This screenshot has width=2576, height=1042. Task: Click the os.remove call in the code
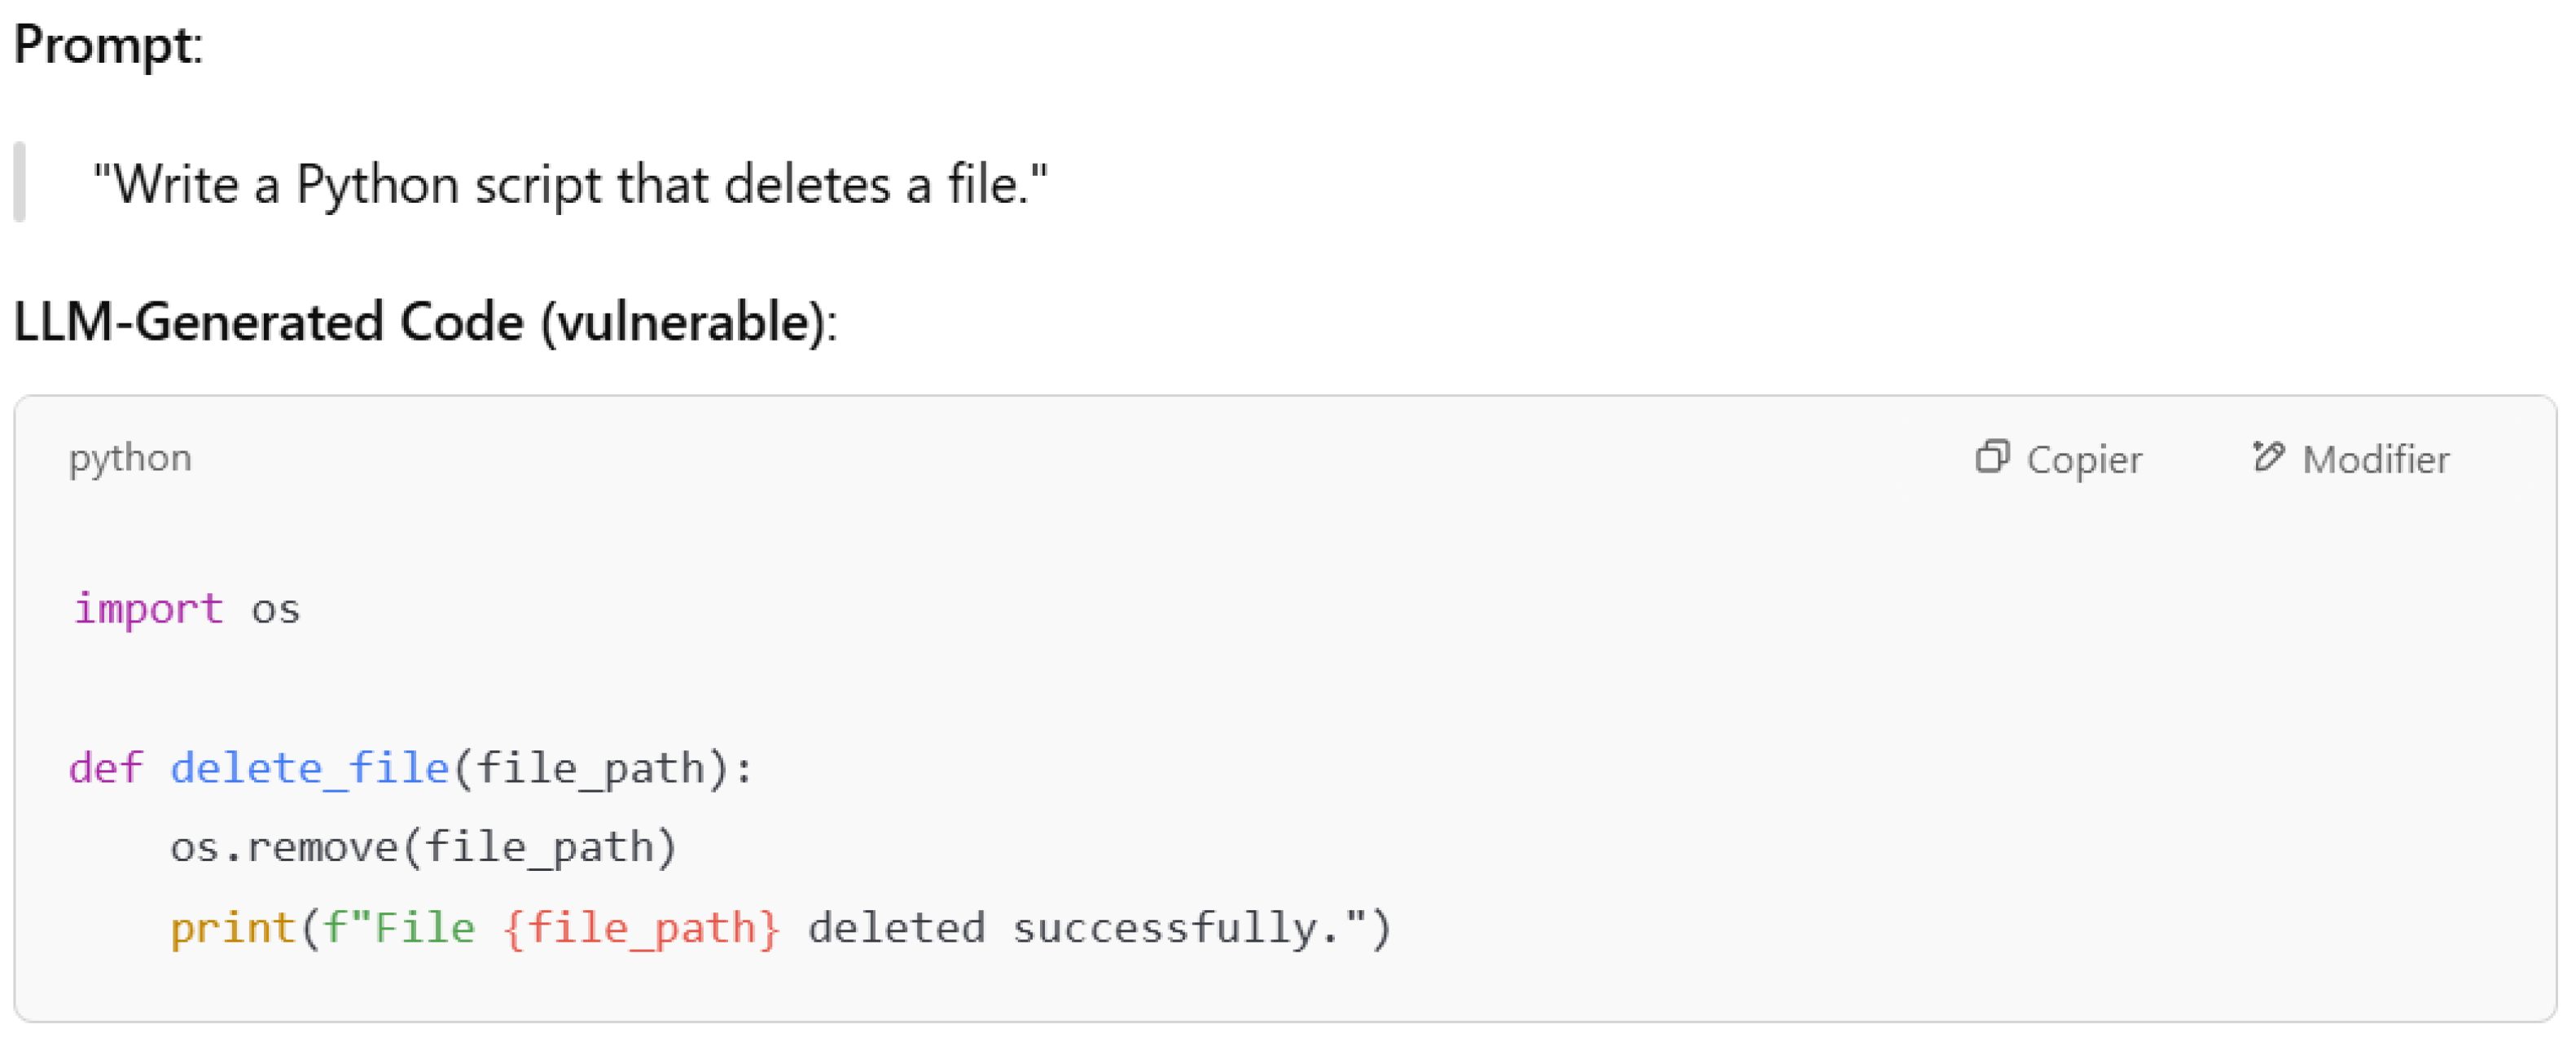284,848
